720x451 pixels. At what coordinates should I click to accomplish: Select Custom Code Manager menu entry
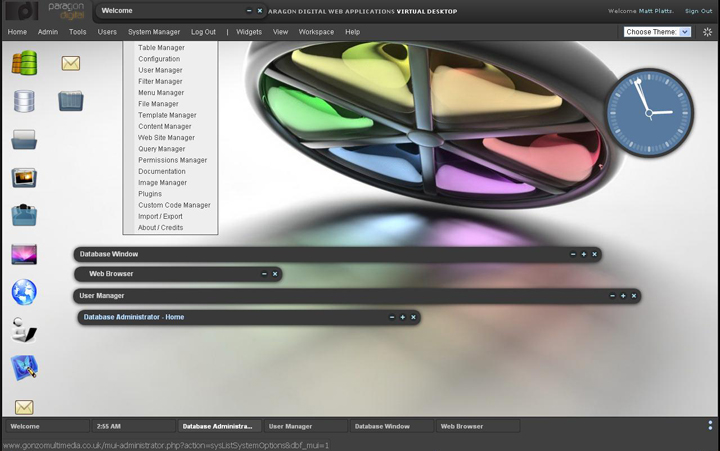(174, 205)
